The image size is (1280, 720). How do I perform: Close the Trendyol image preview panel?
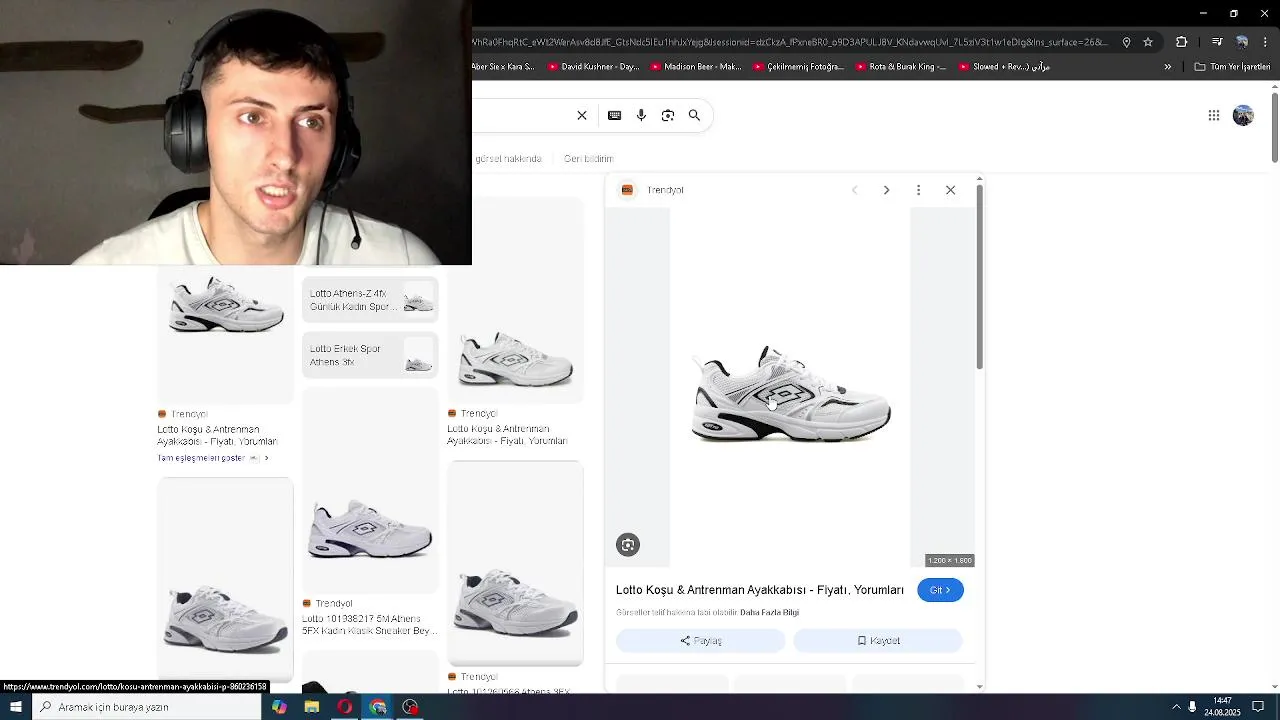point(950,190)
